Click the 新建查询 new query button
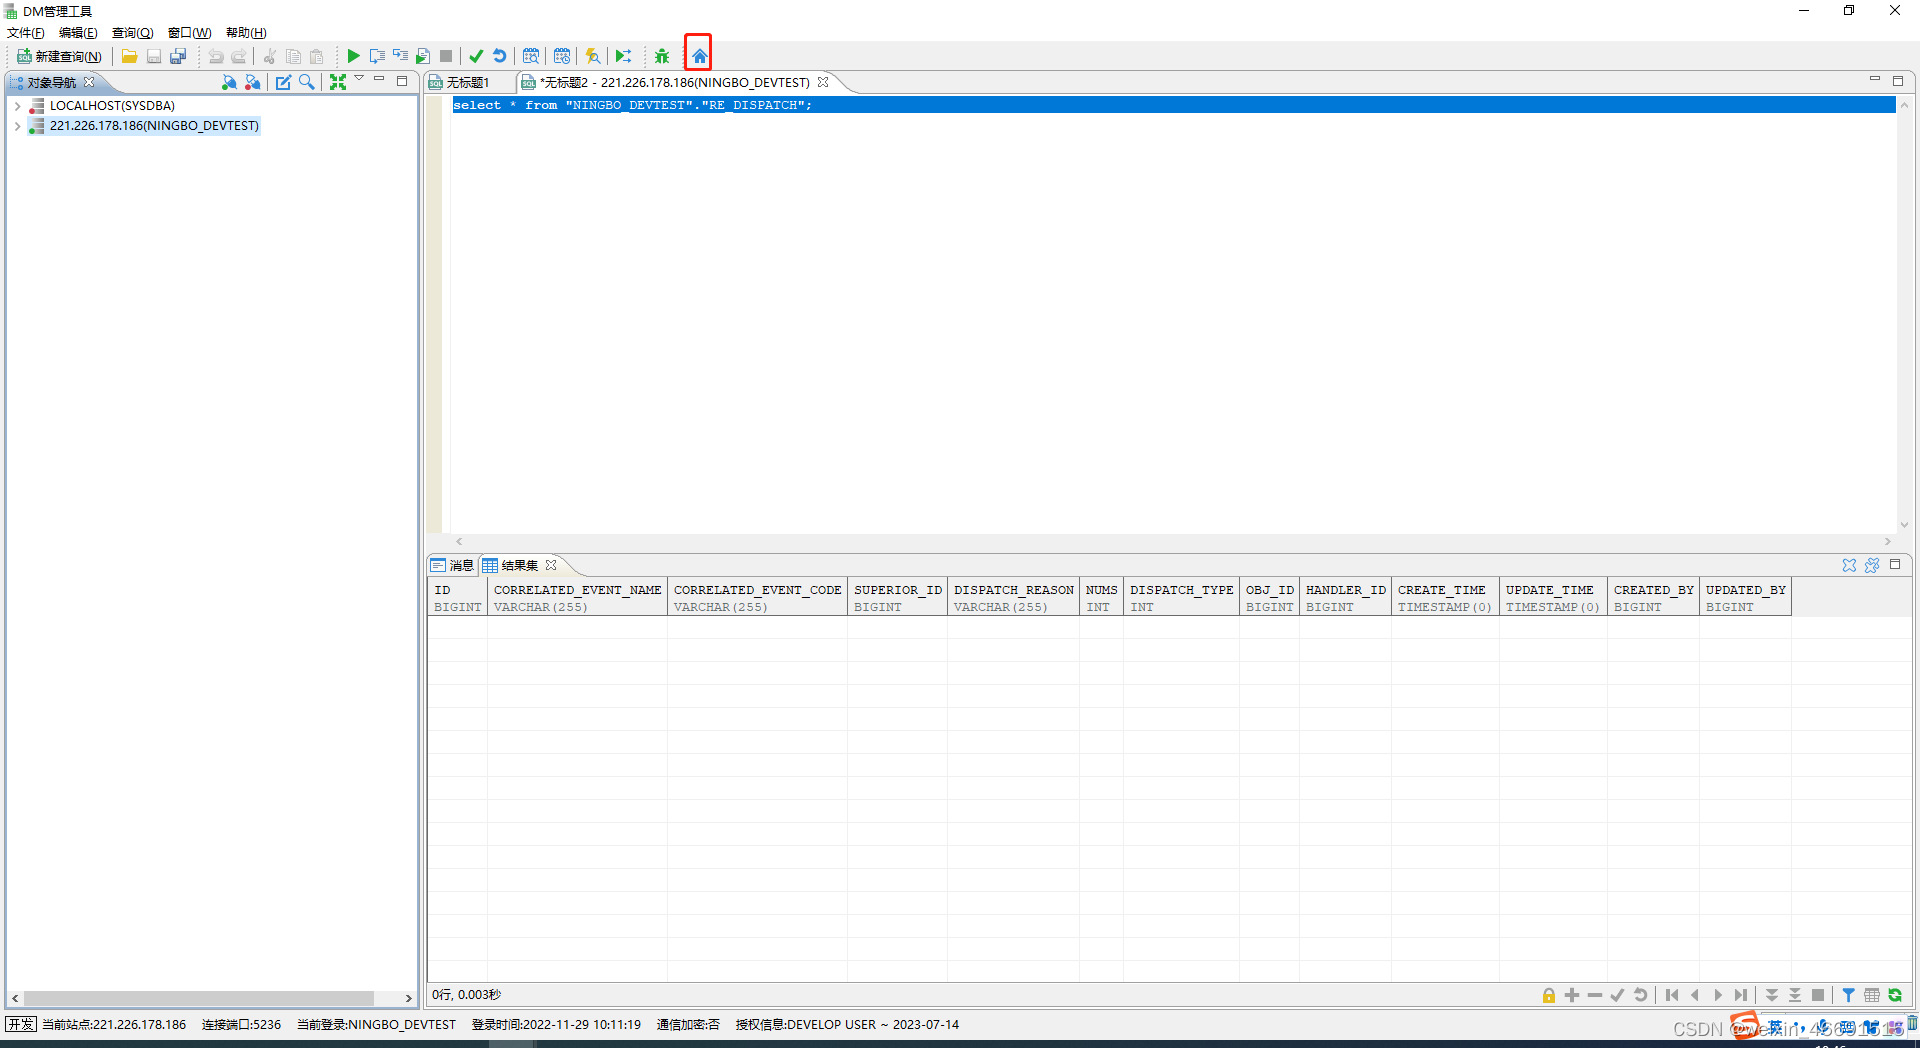The image size is (1920, 1048). pos(59,56)
